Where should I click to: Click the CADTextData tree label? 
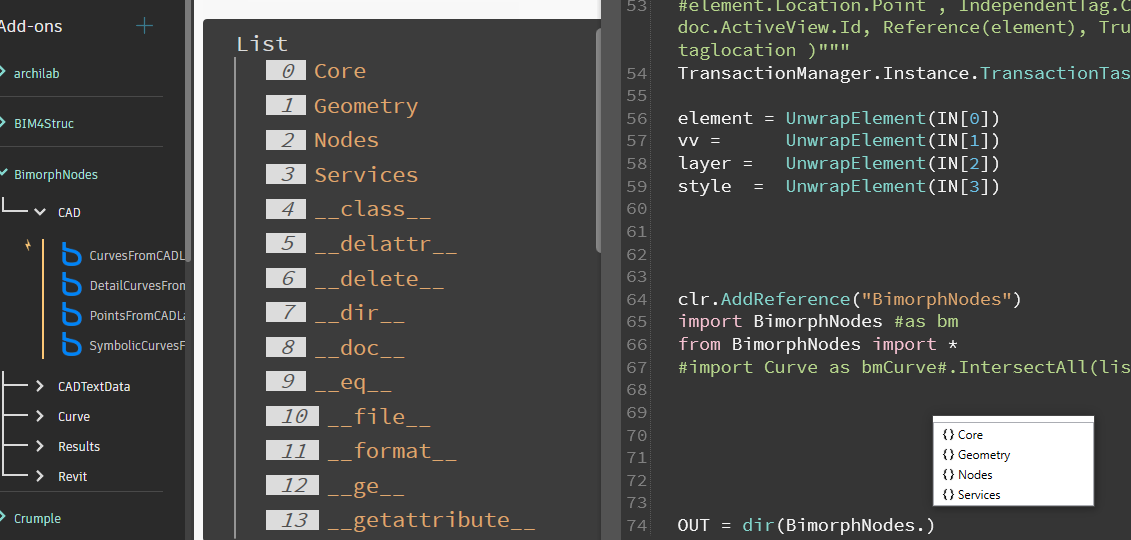(x=94, y=386)
